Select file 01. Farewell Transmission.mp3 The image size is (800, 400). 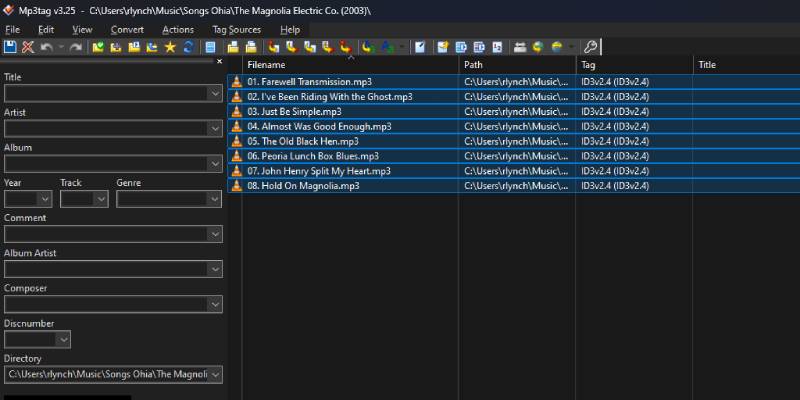(310, 82)
